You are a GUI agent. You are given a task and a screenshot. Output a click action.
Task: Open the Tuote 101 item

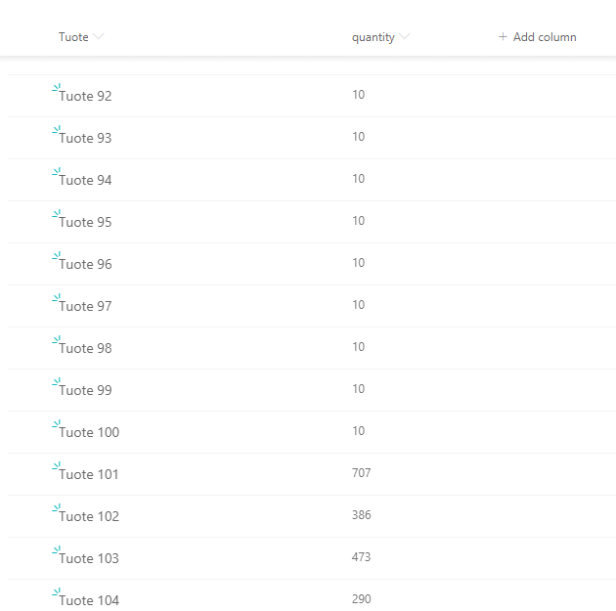click(x=89, y=474)
